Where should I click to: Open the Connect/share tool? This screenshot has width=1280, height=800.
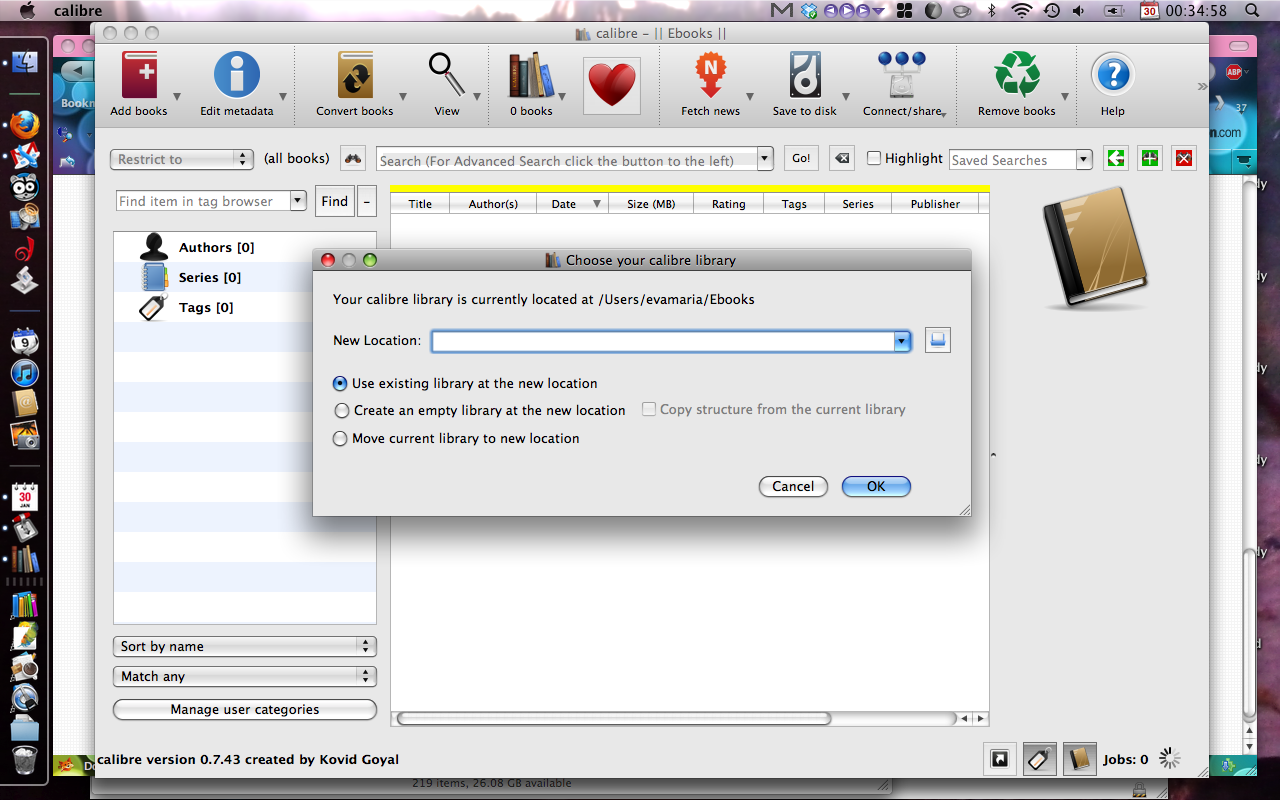pos(901,76)
